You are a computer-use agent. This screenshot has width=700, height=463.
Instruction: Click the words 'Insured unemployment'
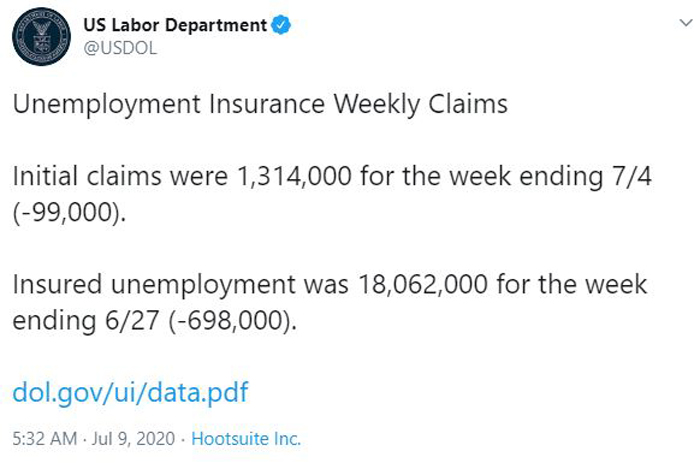tap(154, 285)
